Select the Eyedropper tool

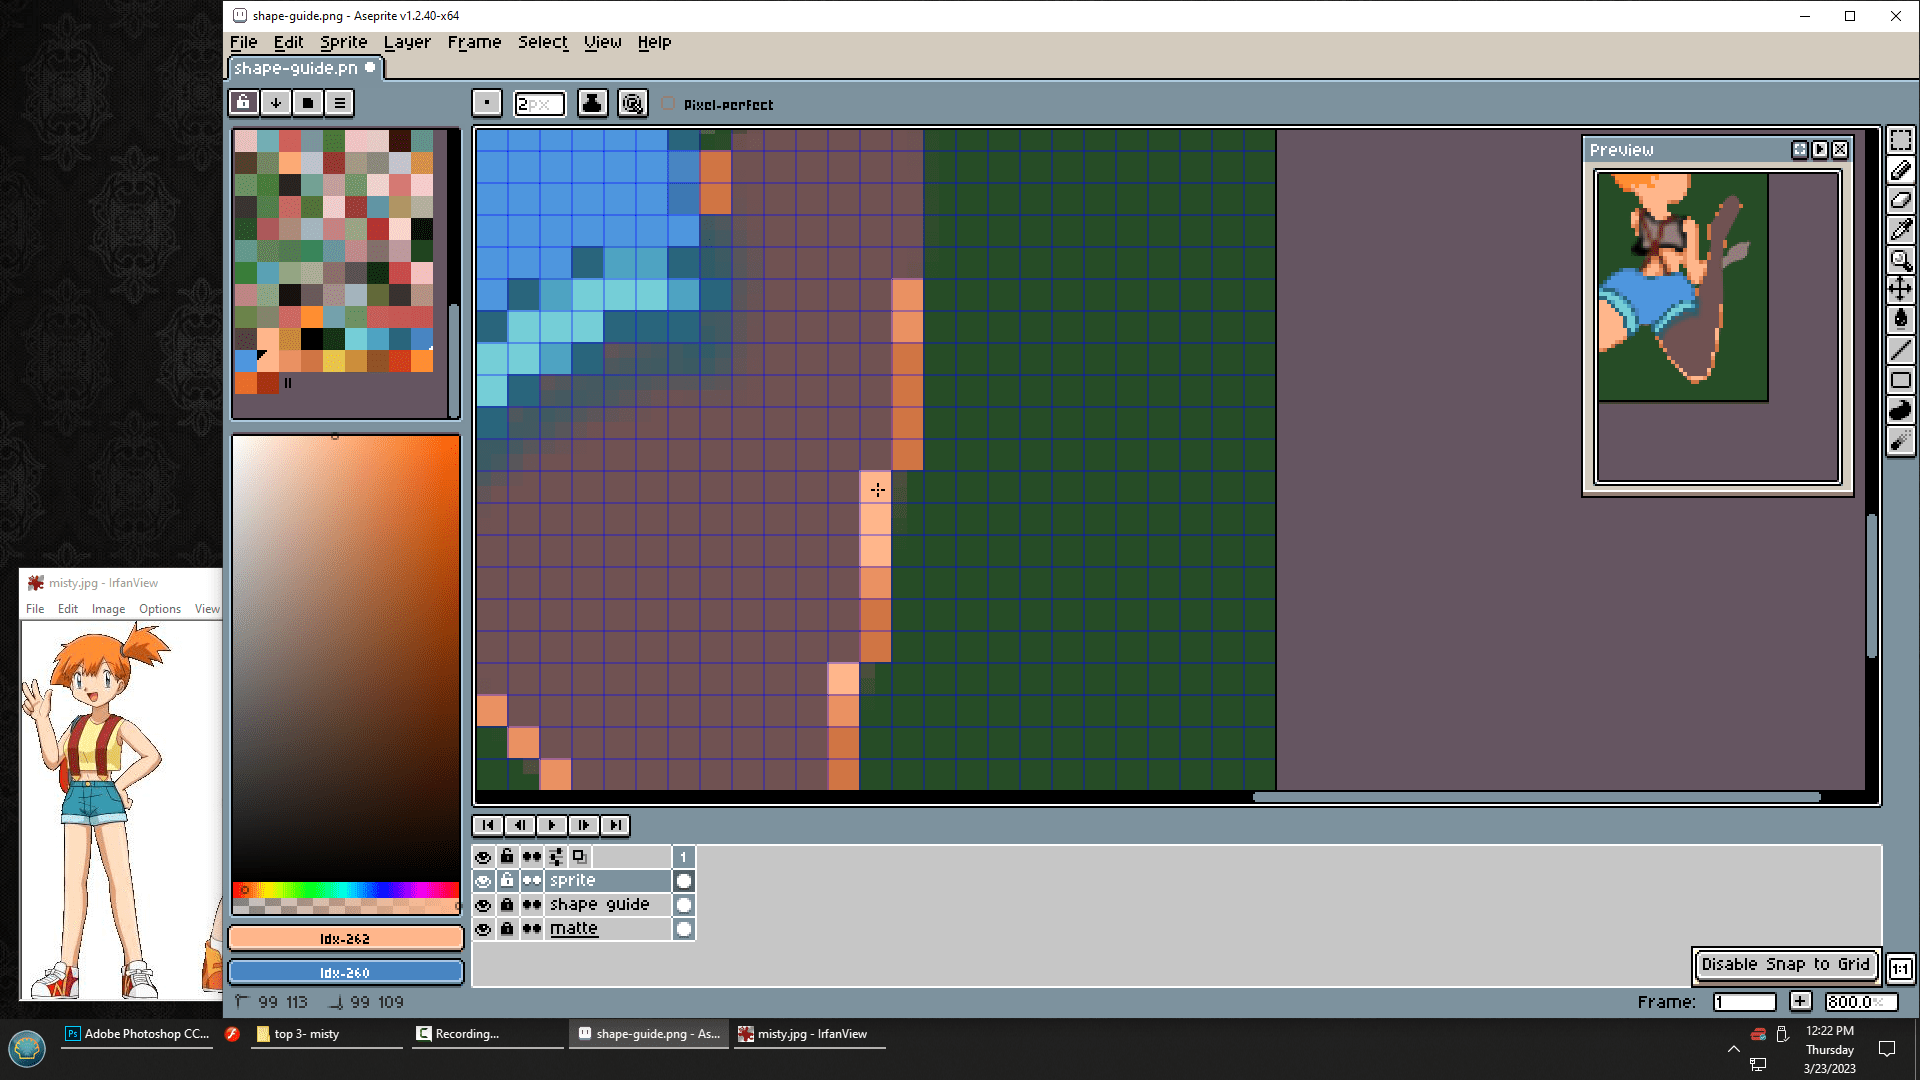(1900, 230)
